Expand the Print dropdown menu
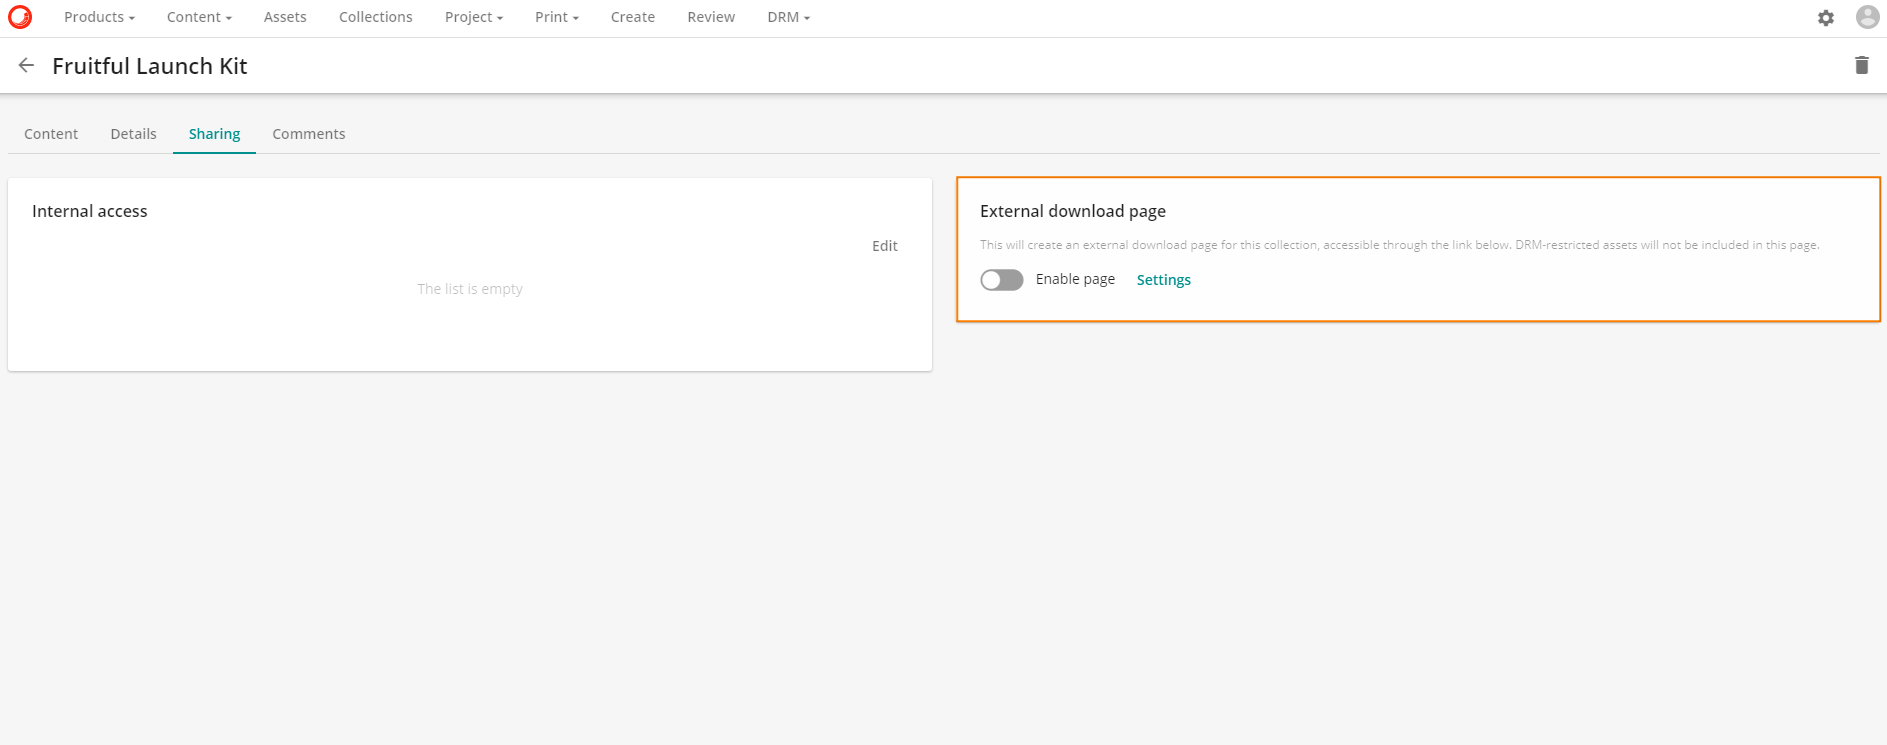 [x=556, y=17]
